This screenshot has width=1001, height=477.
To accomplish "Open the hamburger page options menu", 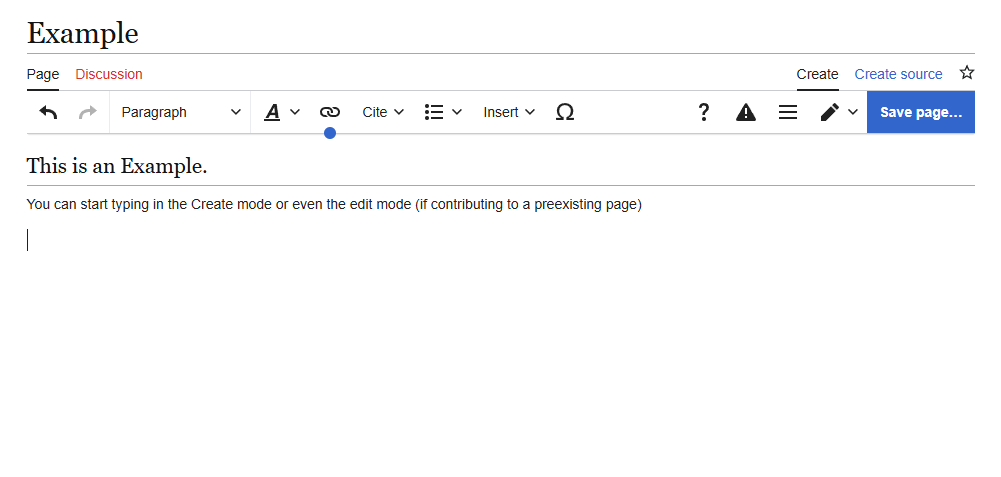I will [x=788, y=112].
